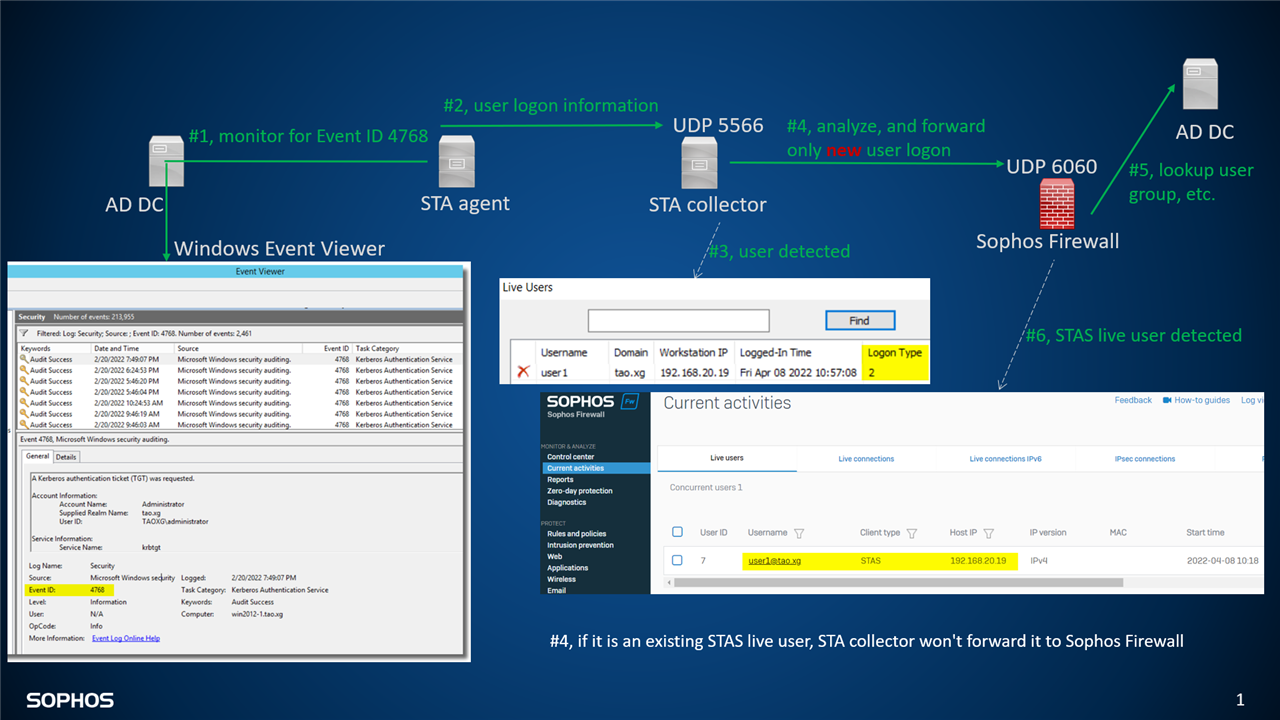Click the Fri Apr 08 2022 10:57:08 cell
Screen dimensions: 1280x720
click(797, 372)
